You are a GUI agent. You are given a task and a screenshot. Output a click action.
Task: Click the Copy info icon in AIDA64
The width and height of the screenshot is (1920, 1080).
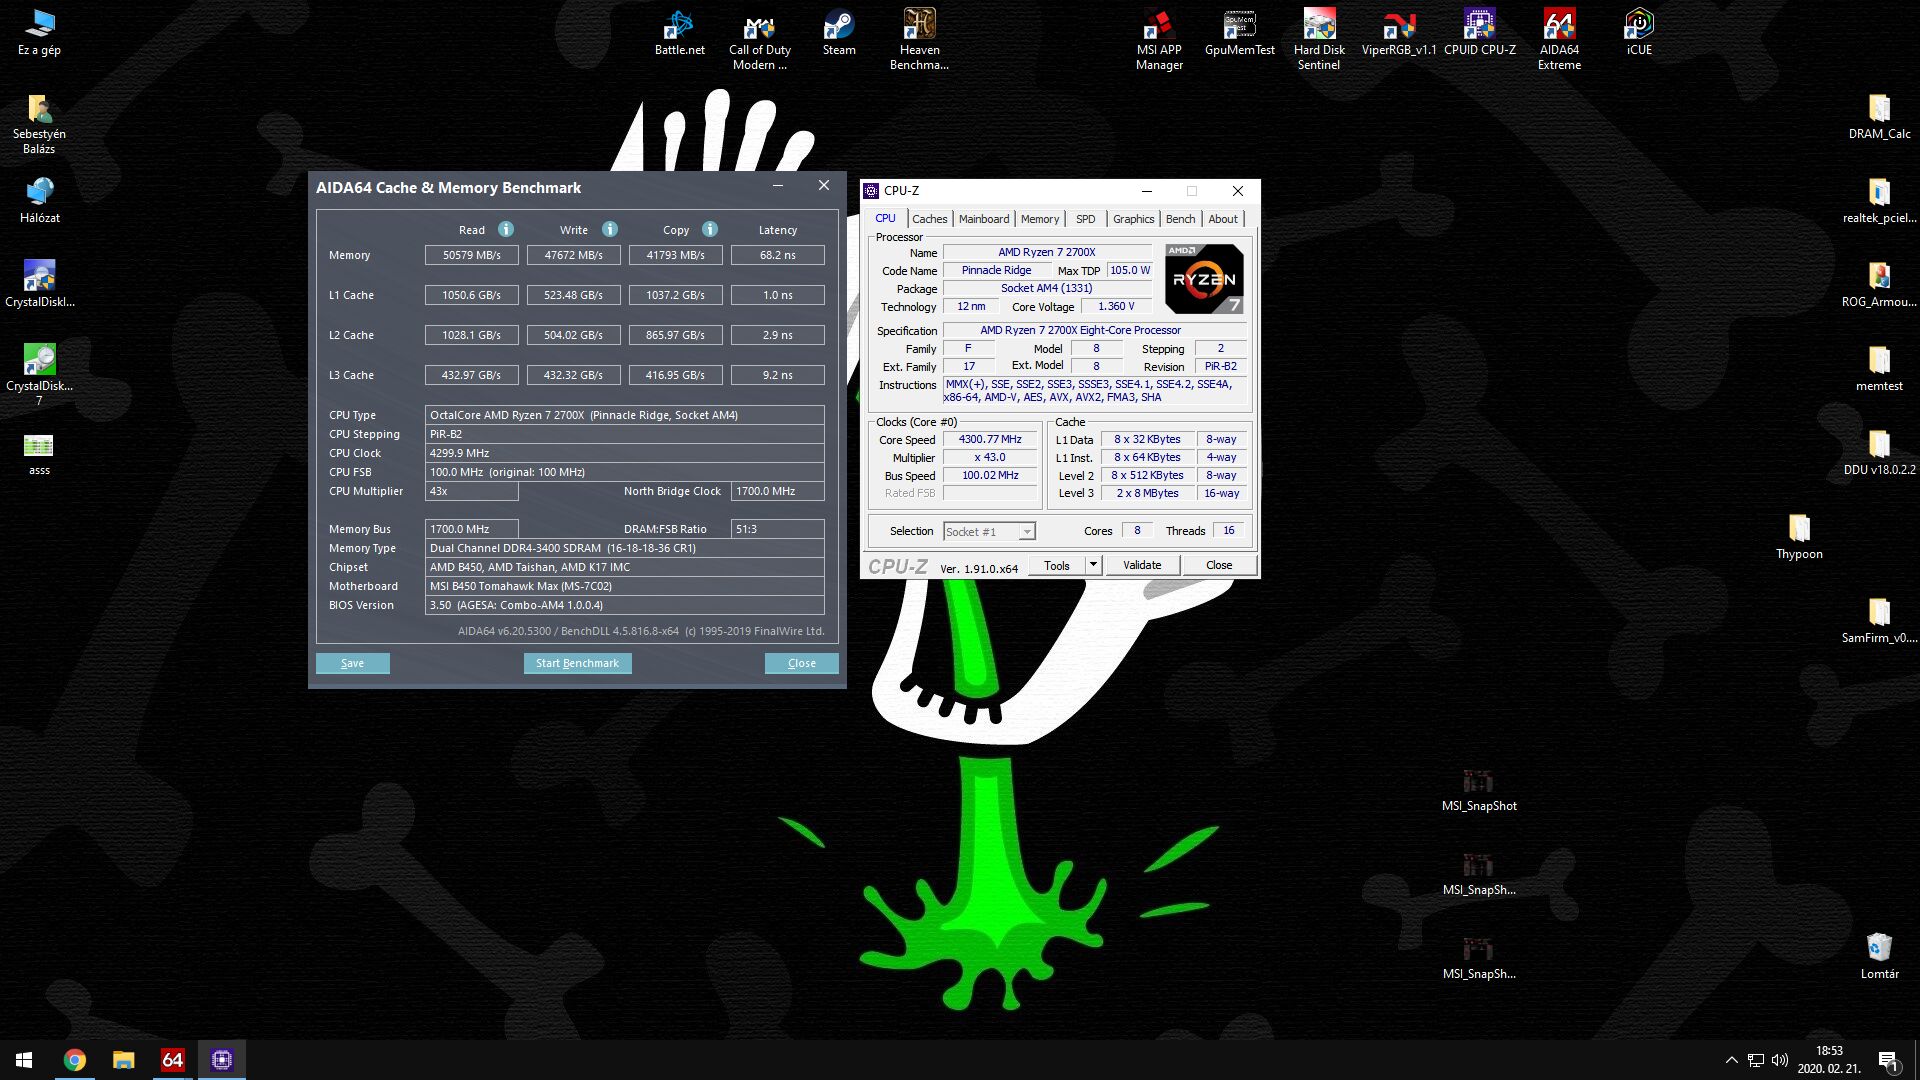[x=710, y=229]
